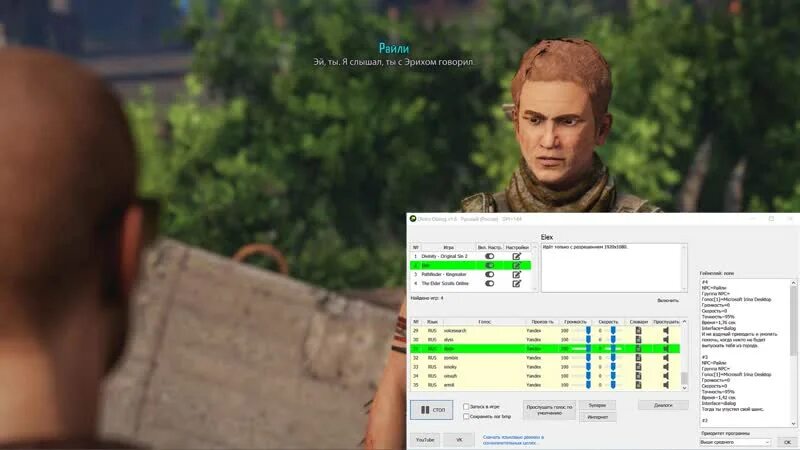Click log panel scrollbar up arrow
This screenshot has height=450, width=800.
click(793, 283)
